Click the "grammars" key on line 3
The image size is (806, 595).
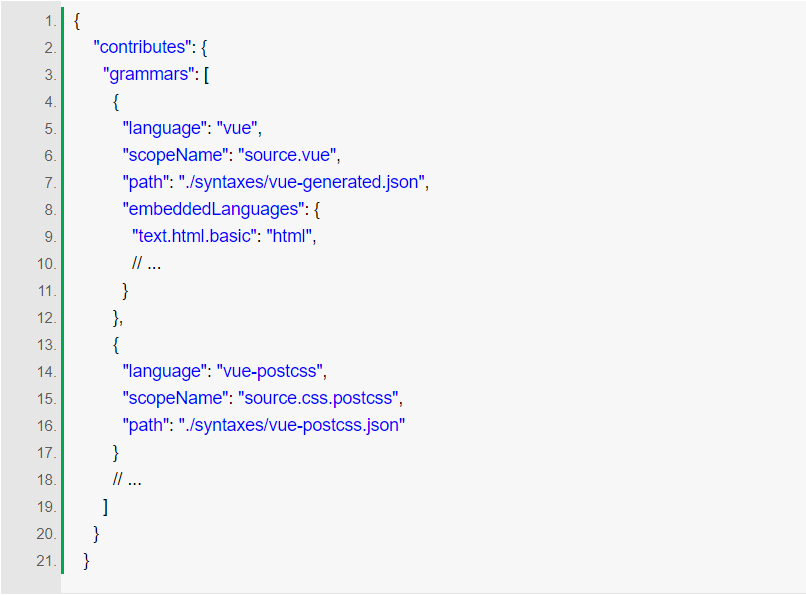[x=149, y=75]
